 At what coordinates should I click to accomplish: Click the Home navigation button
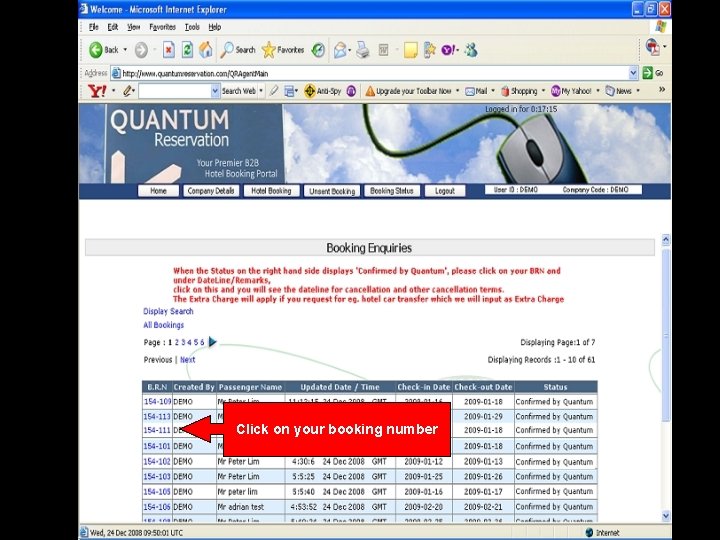pos(158,191)
